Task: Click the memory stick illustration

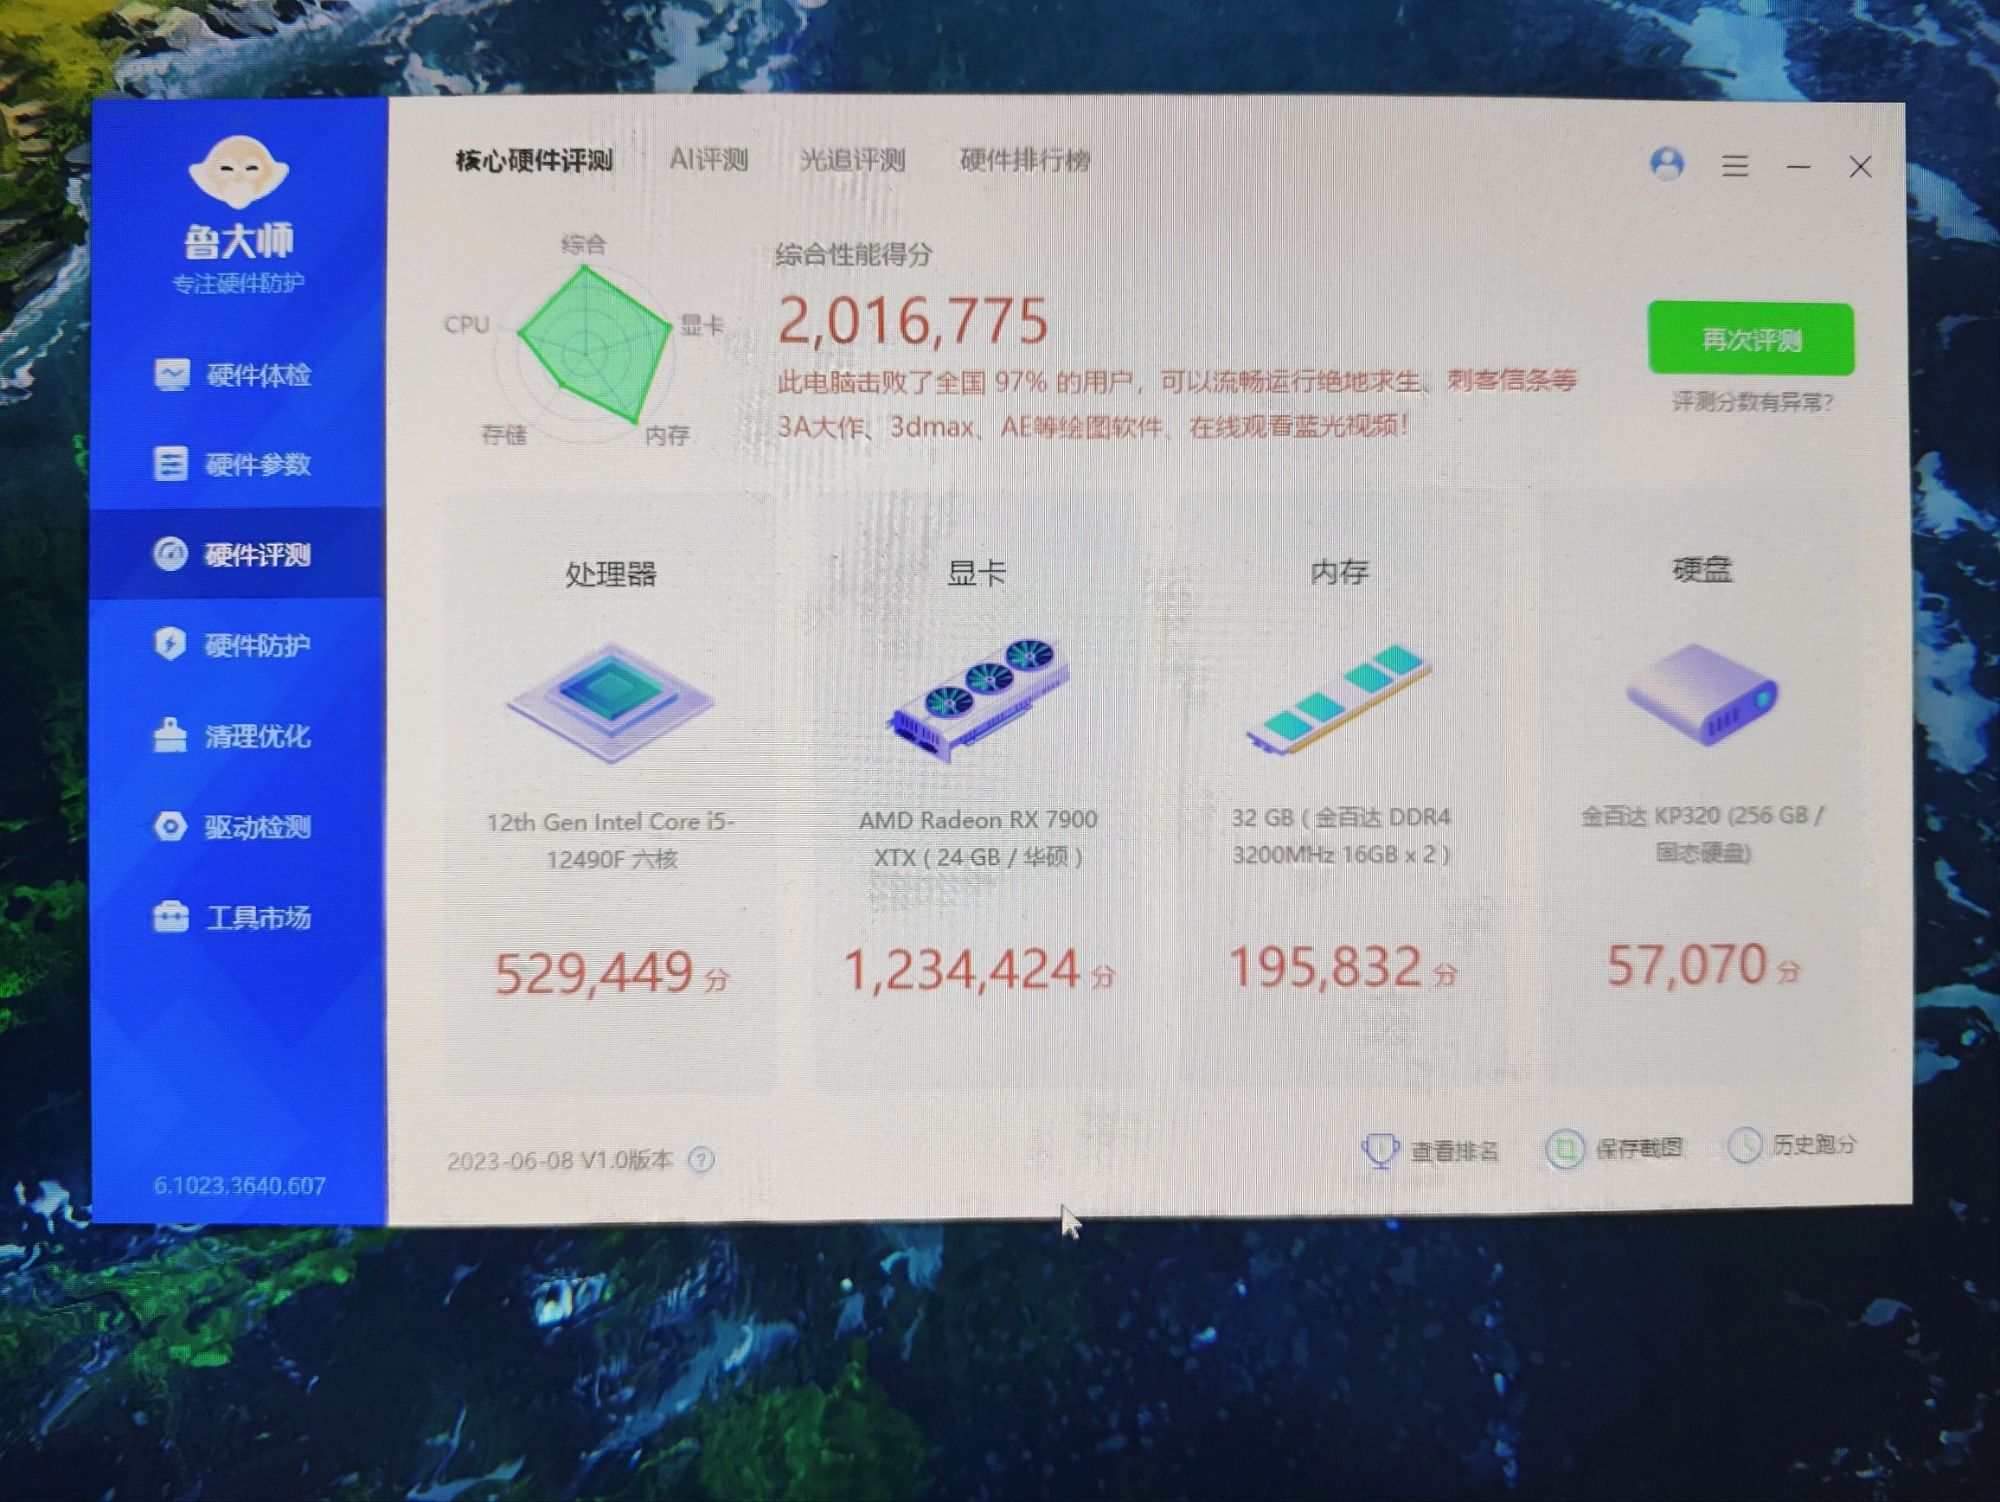Action: (x=1340, y=698)
